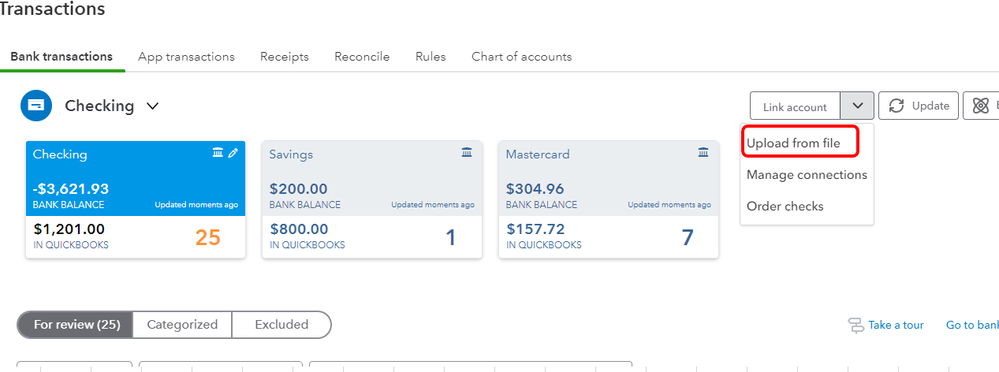Click the $200.00 Savings bank balance
Image resolution: width=999 pixels, height=372 pixels.
298,189
